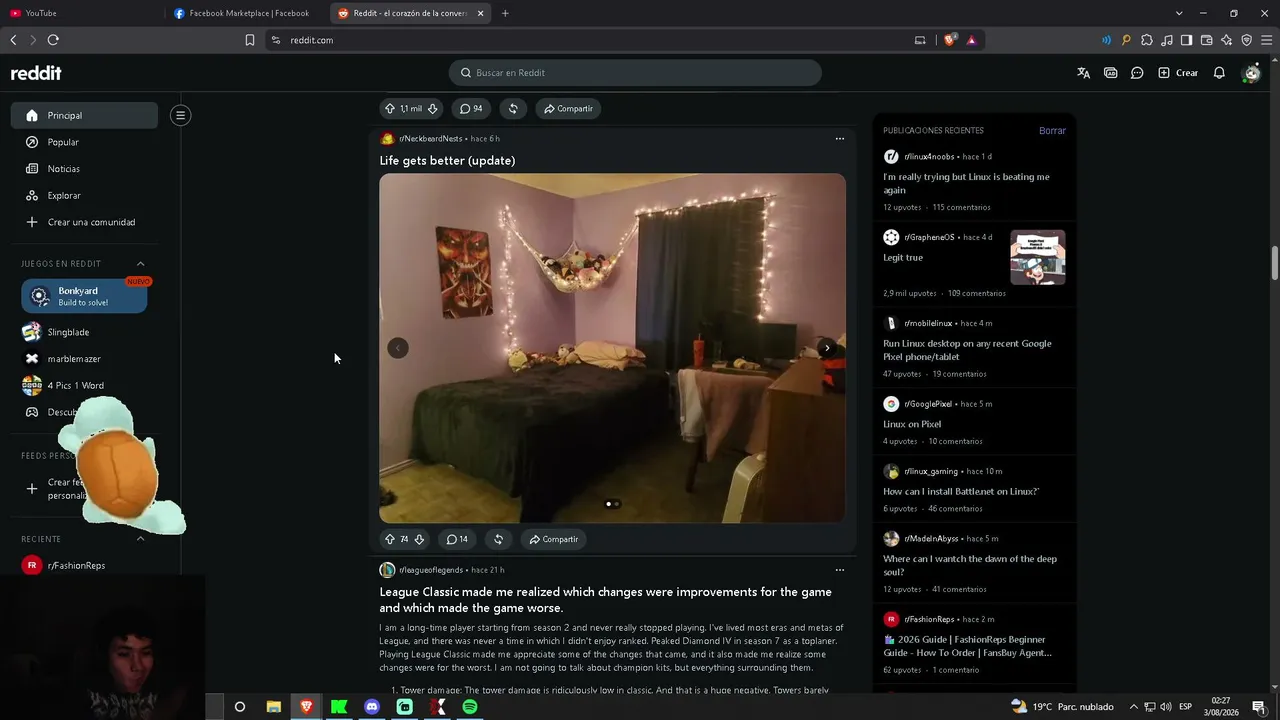Open the Life gets better (update) post title
1280x720 pixels.
pos(447,160)
